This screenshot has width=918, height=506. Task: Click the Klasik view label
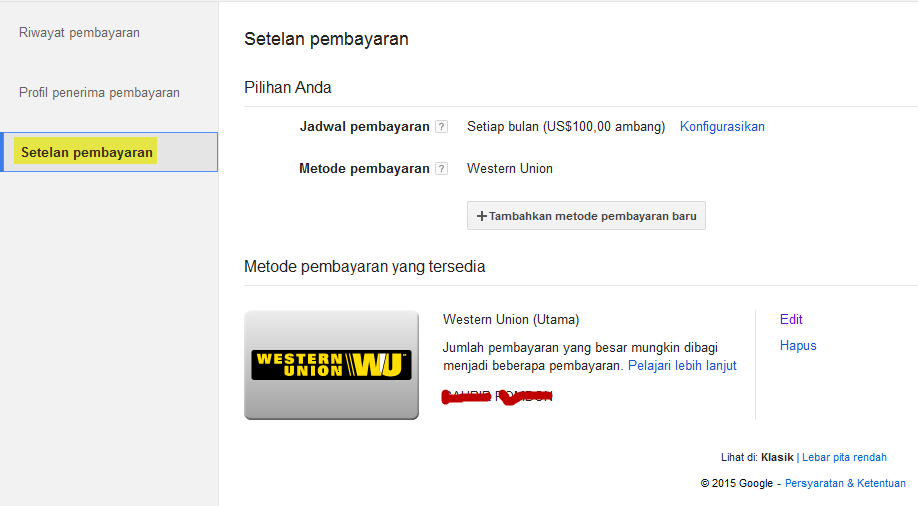point(777,457)
